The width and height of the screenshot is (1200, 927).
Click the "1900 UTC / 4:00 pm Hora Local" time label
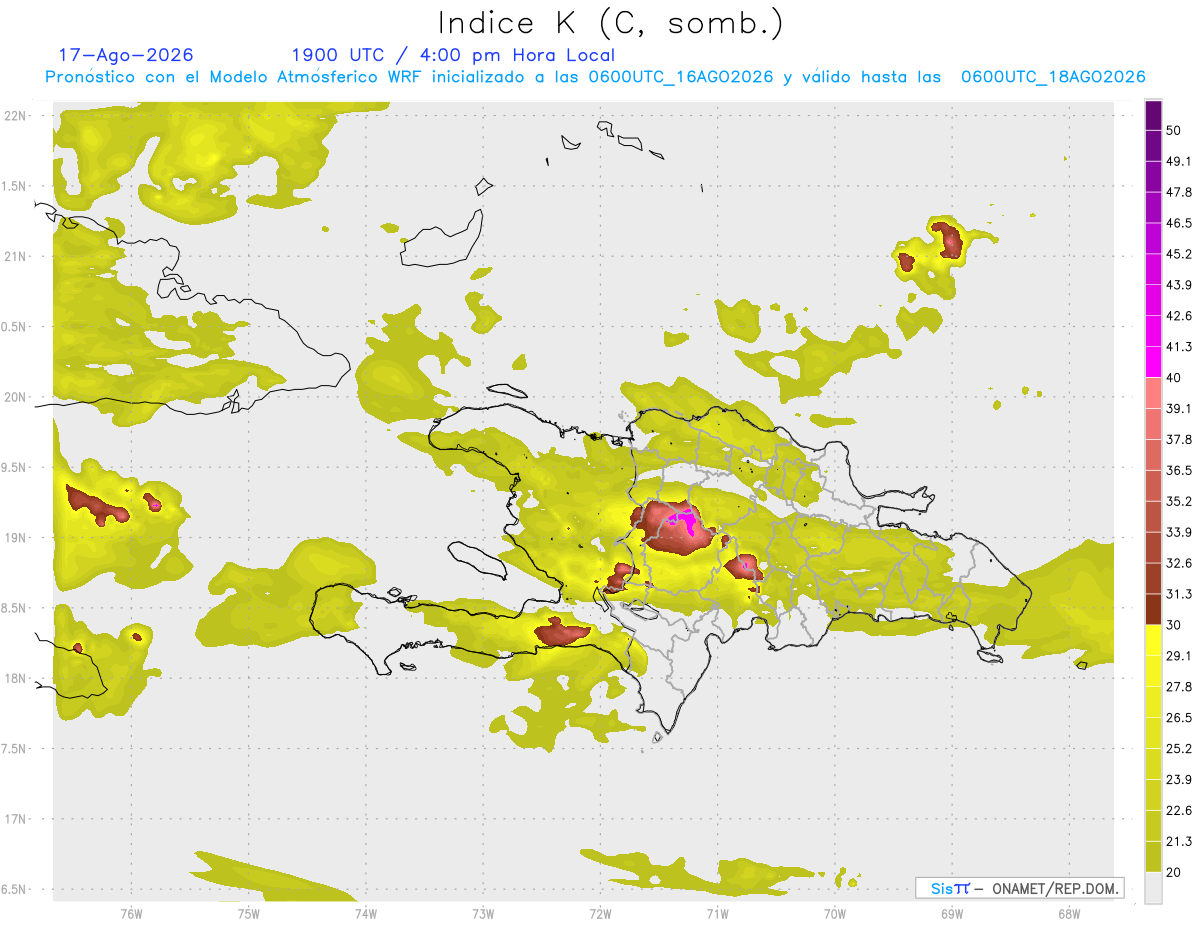pos(453,55)
